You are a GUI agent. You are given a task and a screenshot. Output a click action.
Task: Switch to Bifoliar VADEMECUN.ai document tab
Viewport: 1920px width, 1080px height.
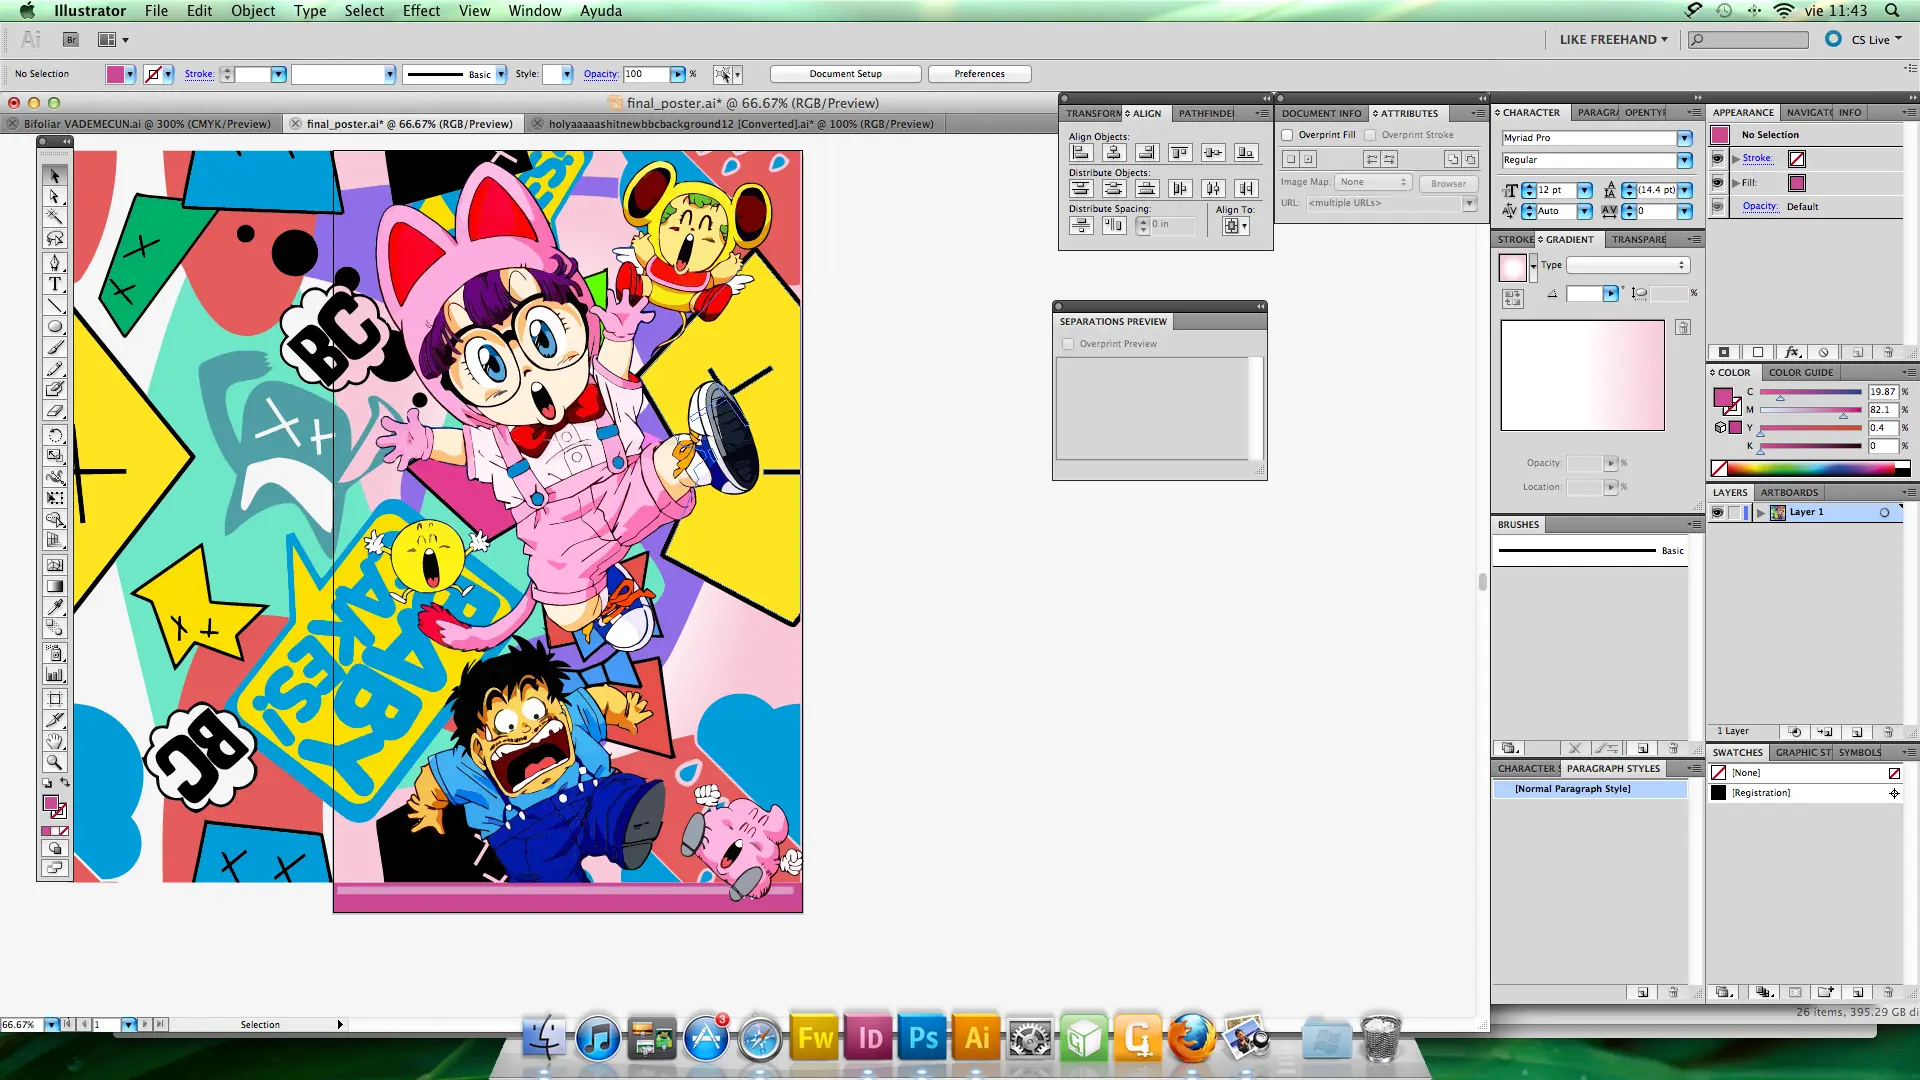146,124
